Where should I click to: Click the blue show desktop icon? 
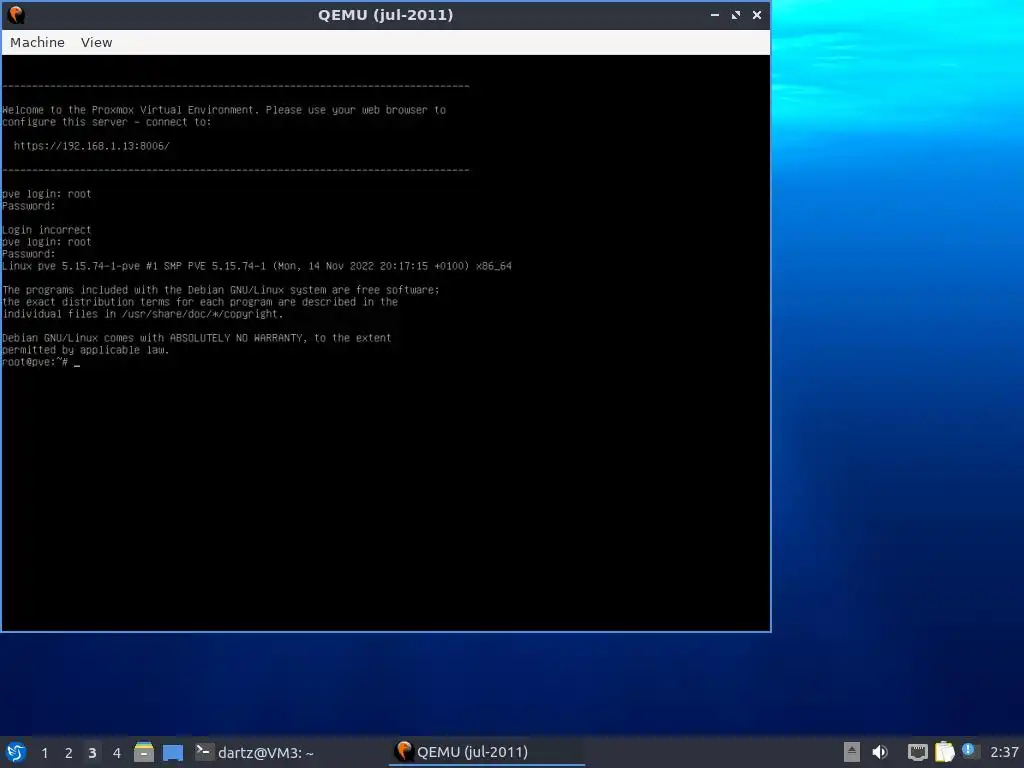(173, 752)
